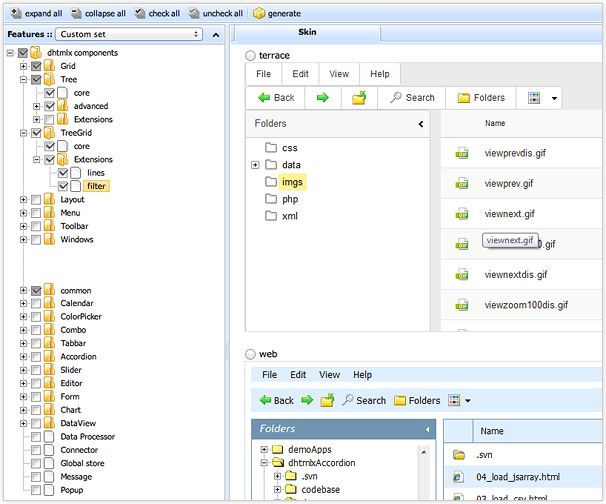This screenshot has width=606, height=504.
Task: Collapse the Features panel with the up chevron
Action: pos(216,35)
